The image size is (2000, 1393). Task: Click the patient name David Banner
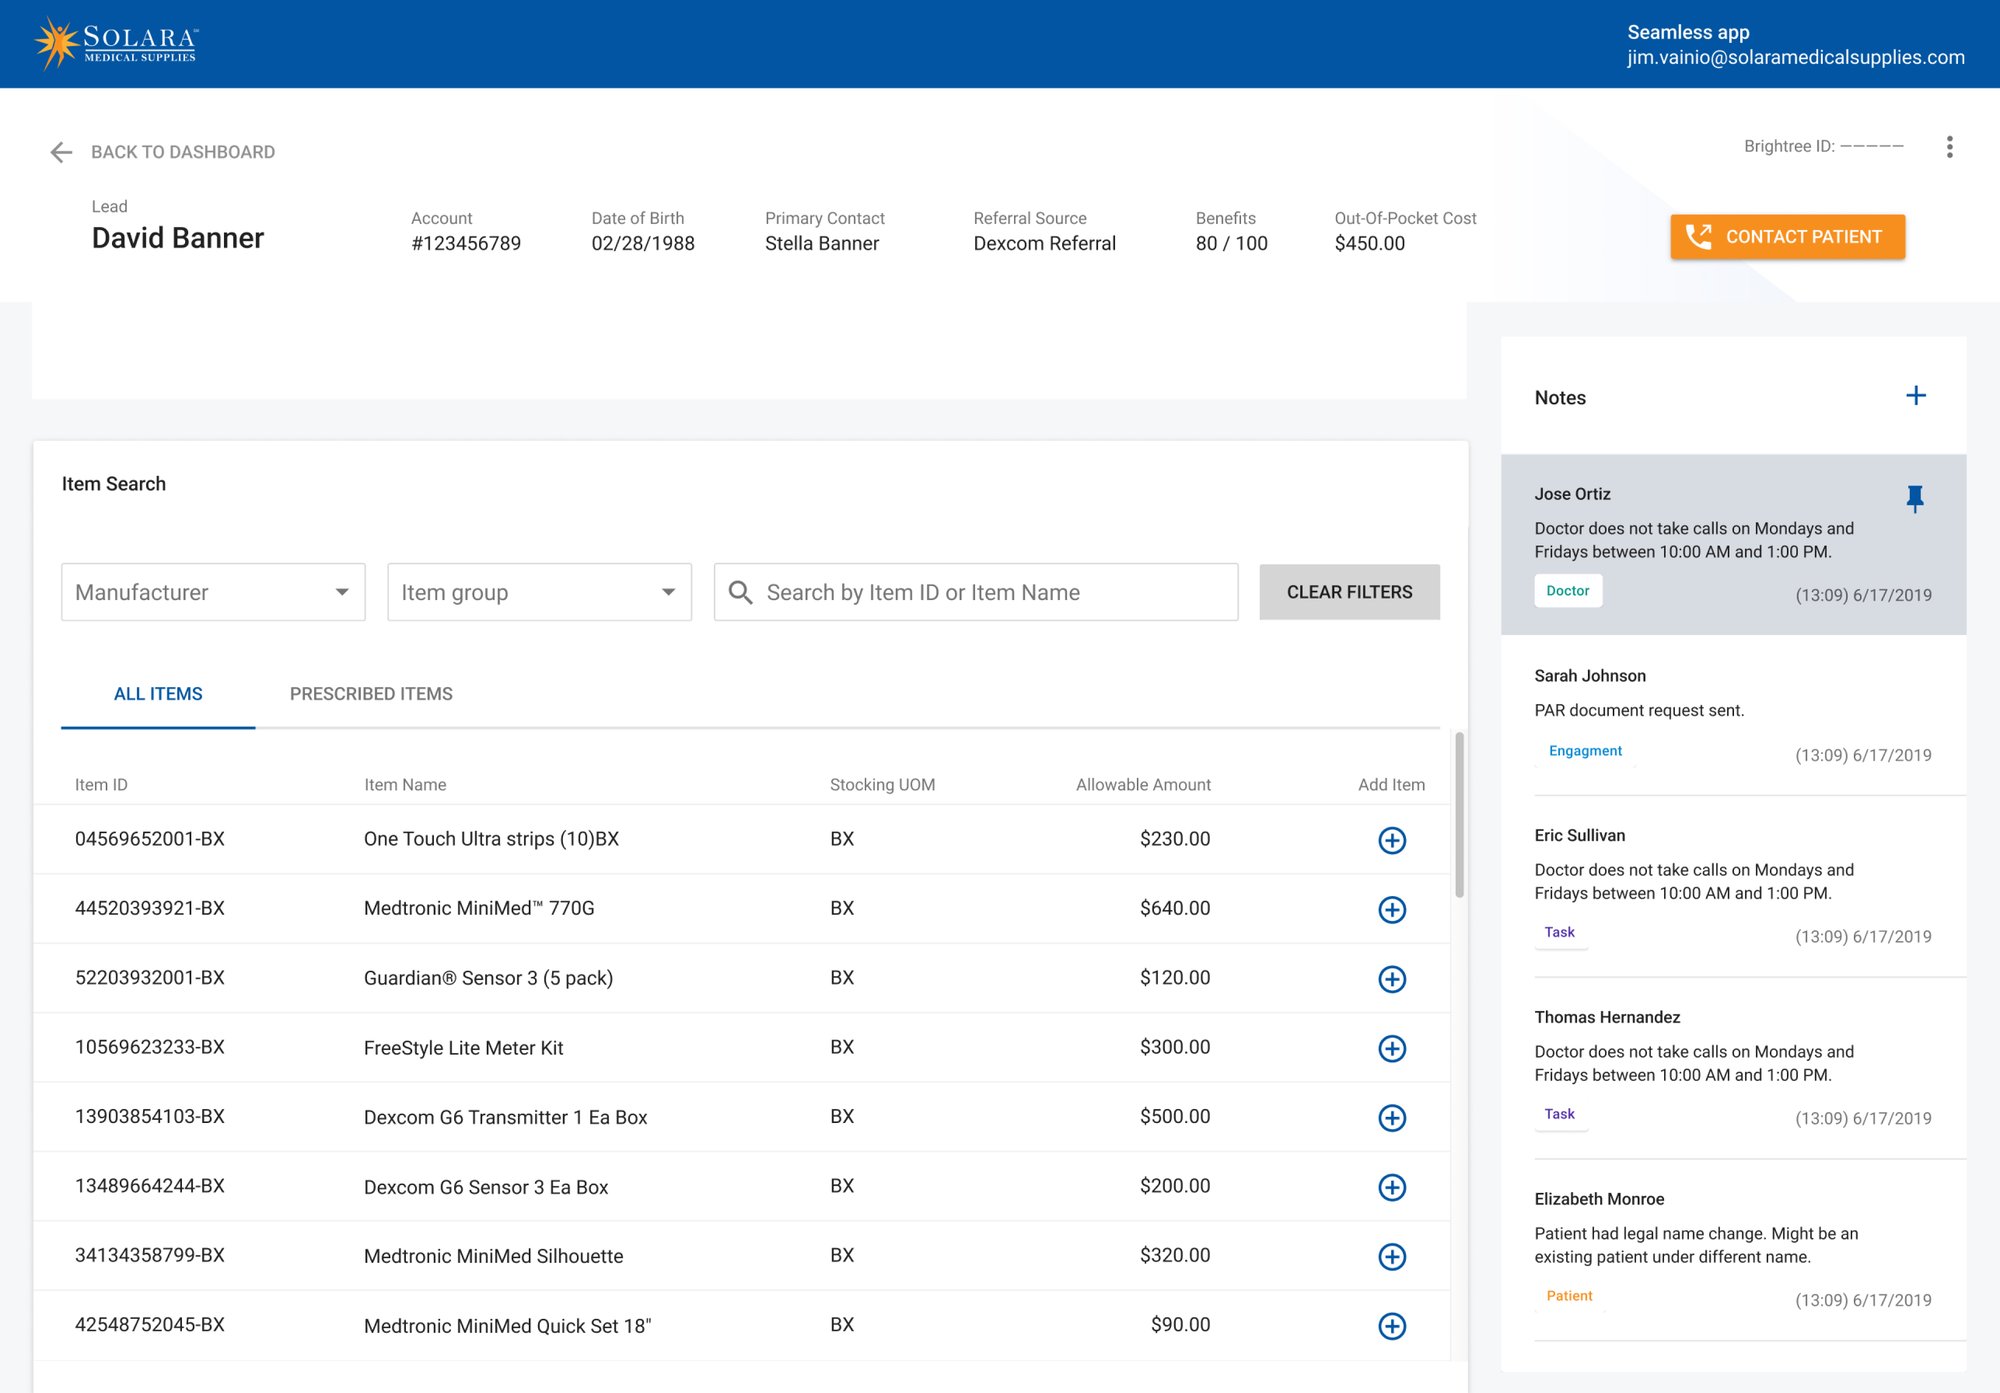[178, 238]
